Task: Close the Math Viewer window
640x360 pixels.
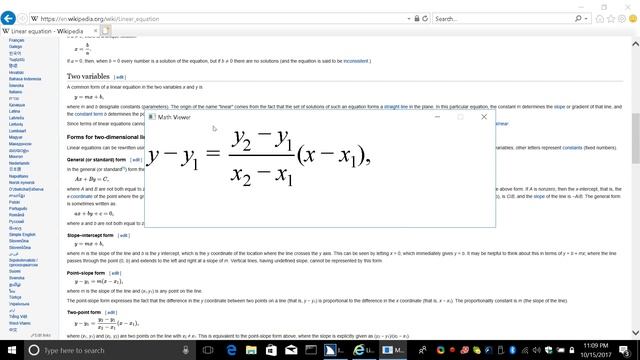Action: pyautogui.click(x=484, y=117)
